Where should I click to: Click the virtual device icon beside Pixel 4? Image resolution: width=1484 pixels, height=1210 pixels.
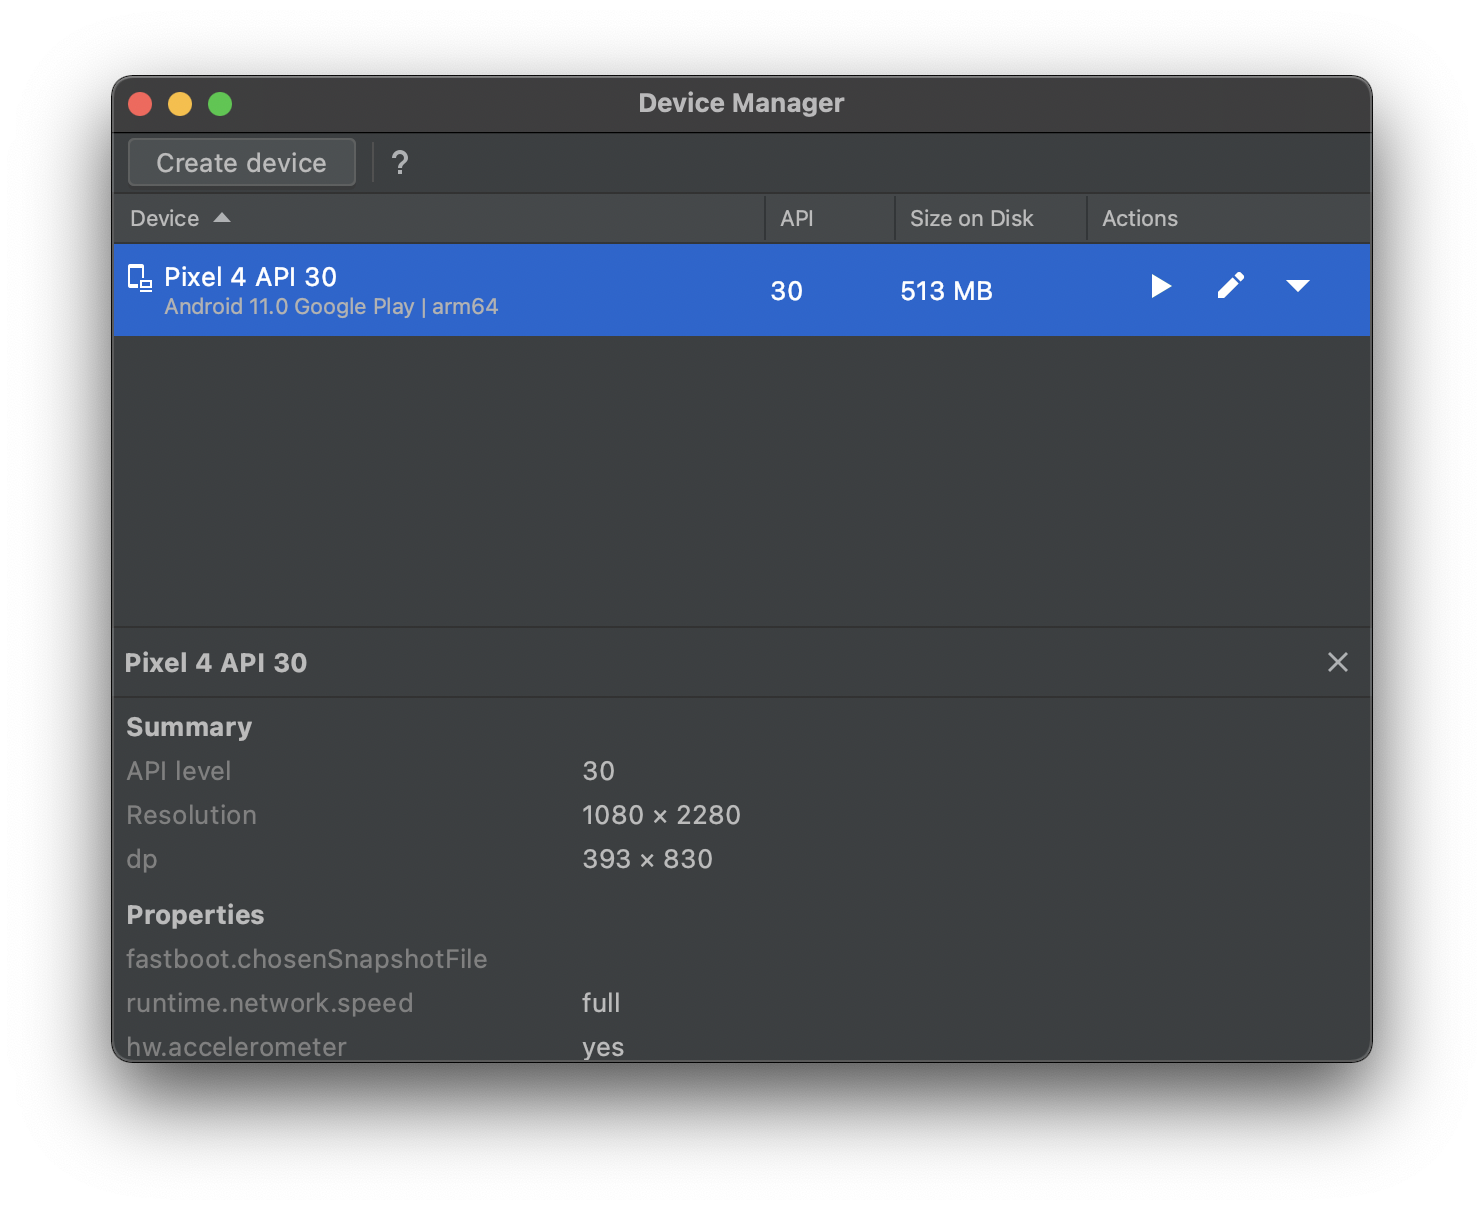click(140, 277)
